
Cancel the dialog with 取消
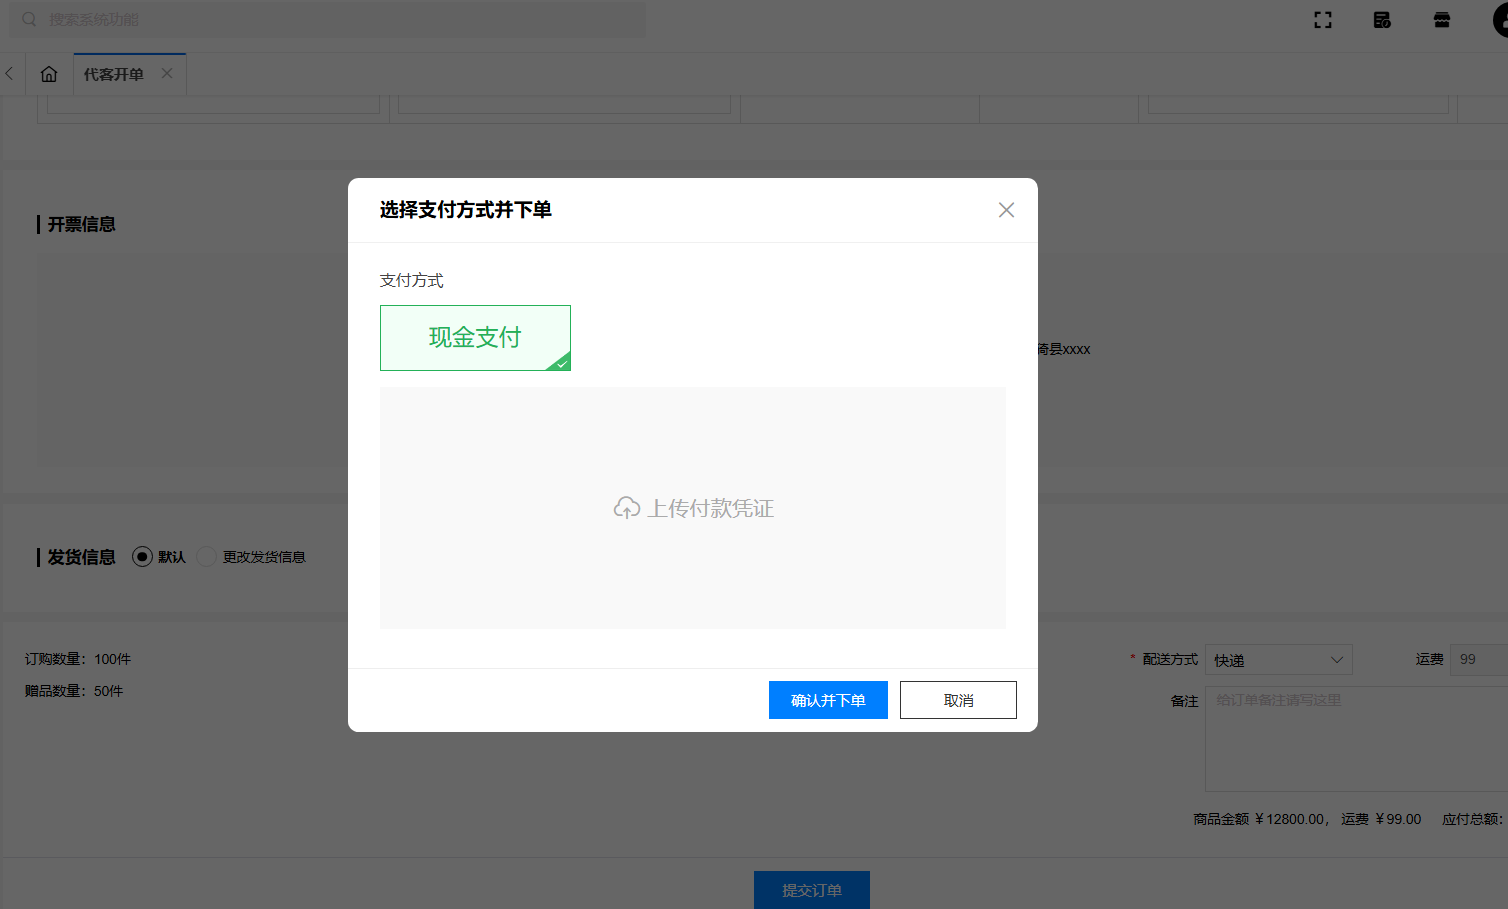coord(958,700)
